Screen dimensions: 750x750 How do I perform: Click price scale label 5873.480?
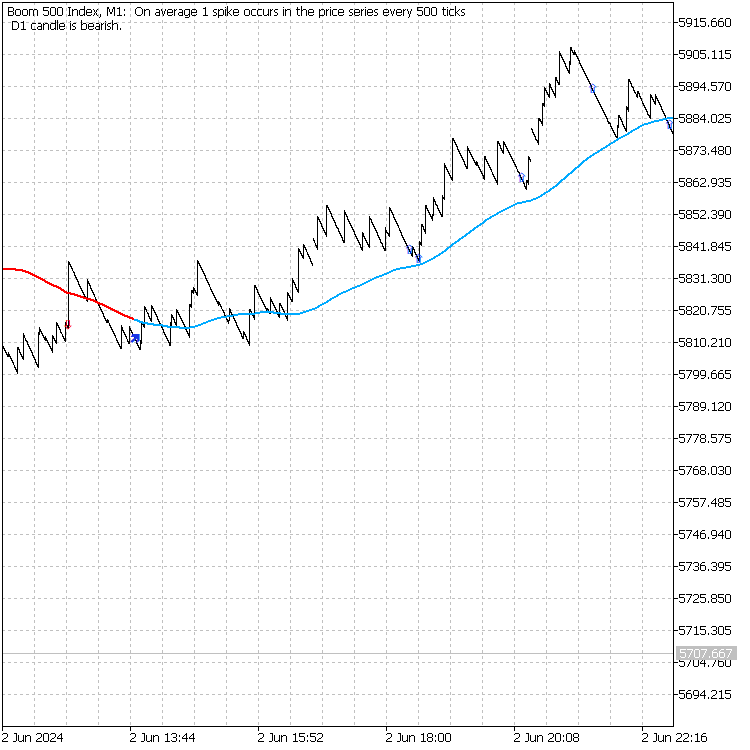[x=705, y=151]
